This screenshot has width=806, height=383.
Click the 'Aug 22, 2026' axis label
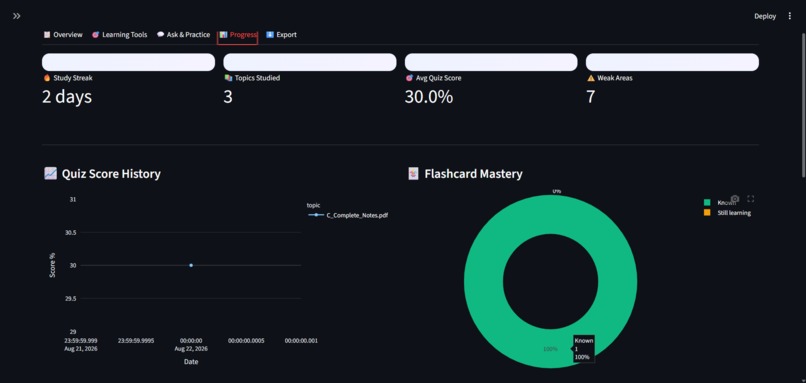coord(191,349)
